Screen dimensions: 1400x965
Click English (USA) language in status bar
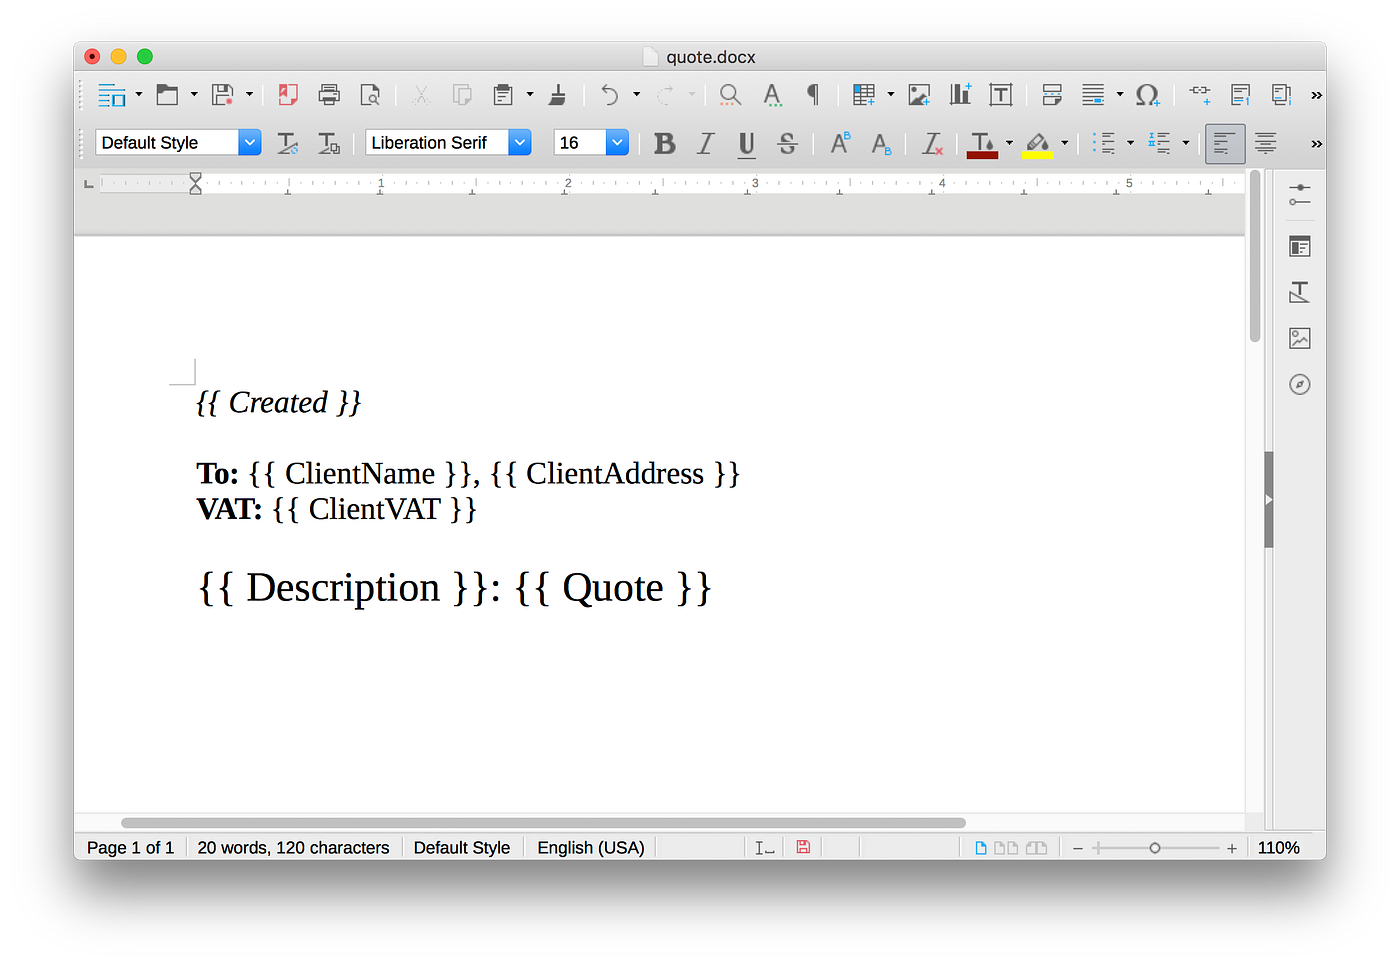590,848
